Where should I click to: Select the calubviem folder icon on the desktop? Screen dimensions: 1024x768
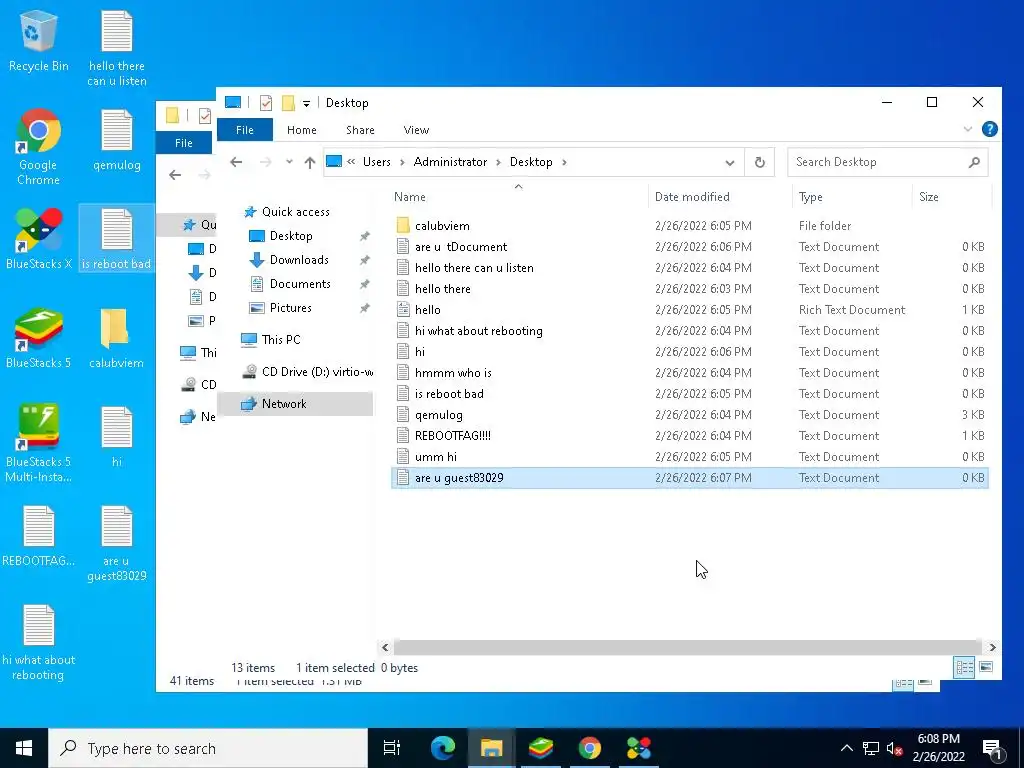click(116, 338)
